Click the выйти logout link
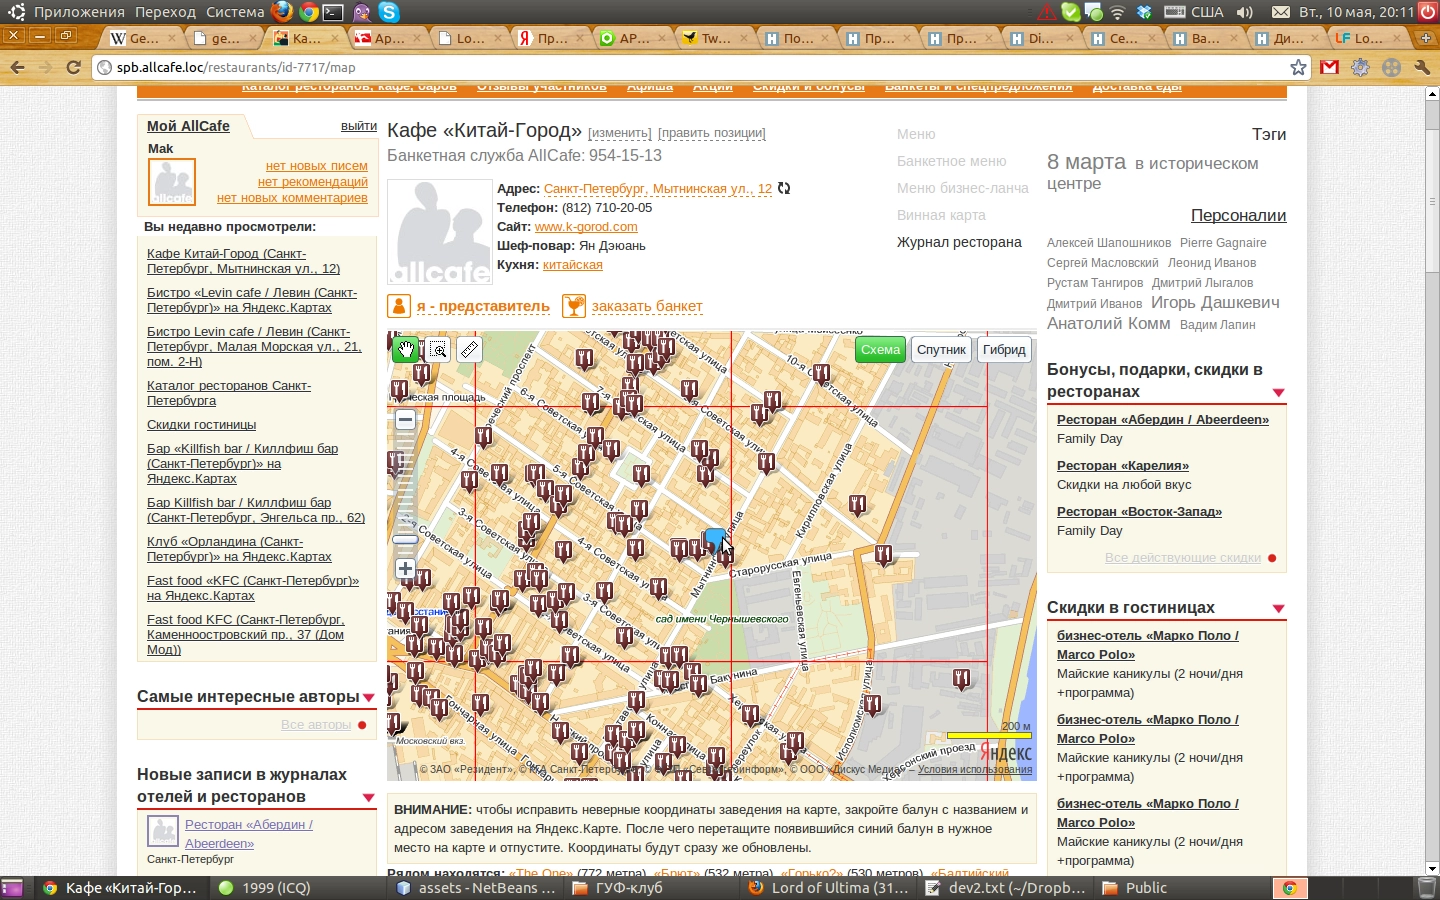The height and width of the screenshot is (900, 1440). pyautogui.click(x=358, y=126)
